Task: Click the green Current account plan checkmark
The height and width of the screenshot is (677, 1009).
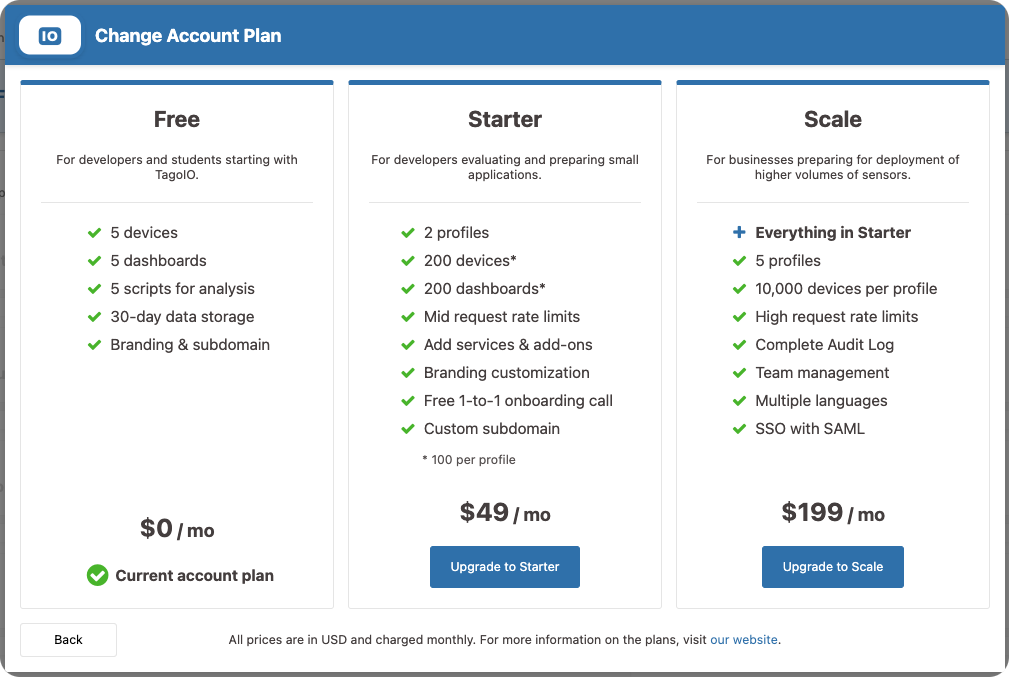Action: coord(98,575)
